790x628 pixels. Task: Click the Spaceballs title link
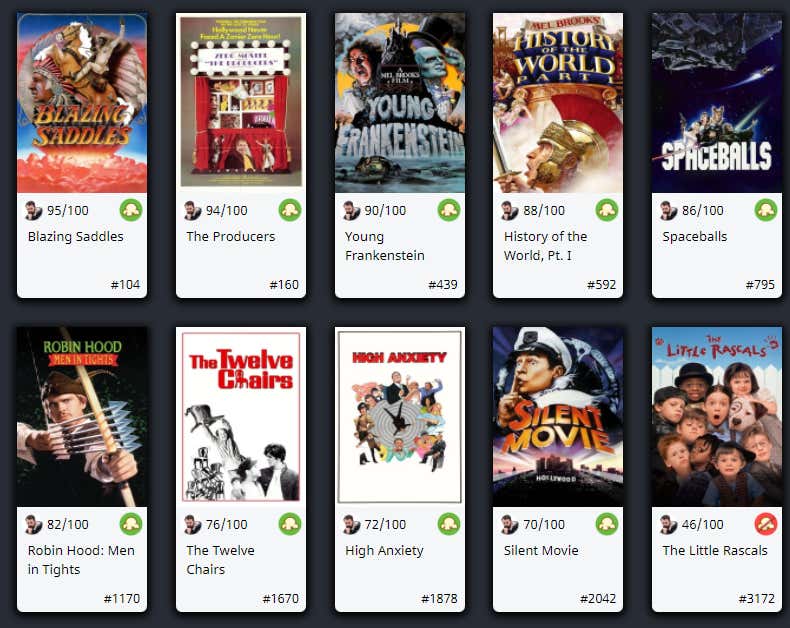[x=695, y=236]
